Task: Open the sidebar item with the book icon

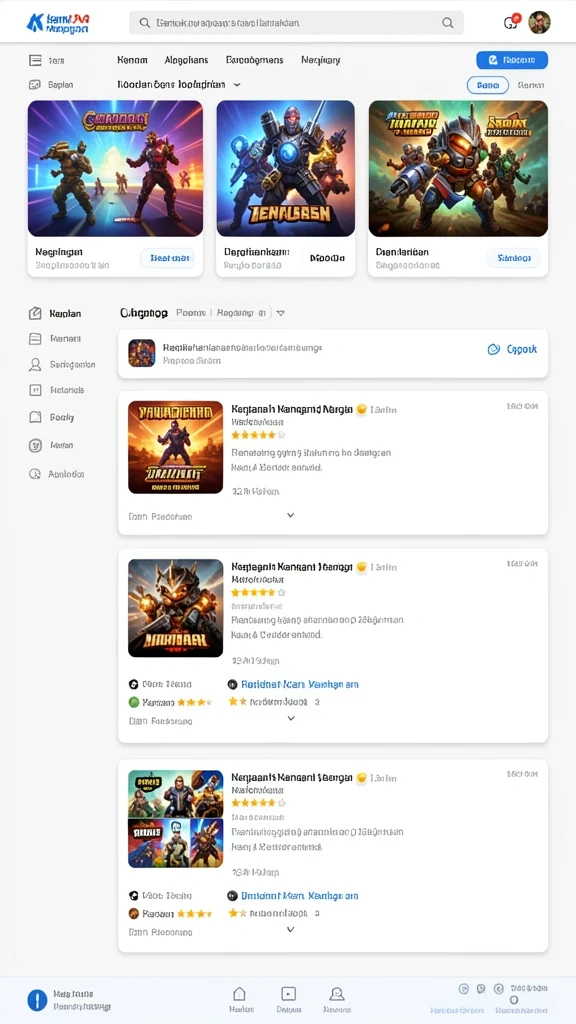Action: pos(35,417)
